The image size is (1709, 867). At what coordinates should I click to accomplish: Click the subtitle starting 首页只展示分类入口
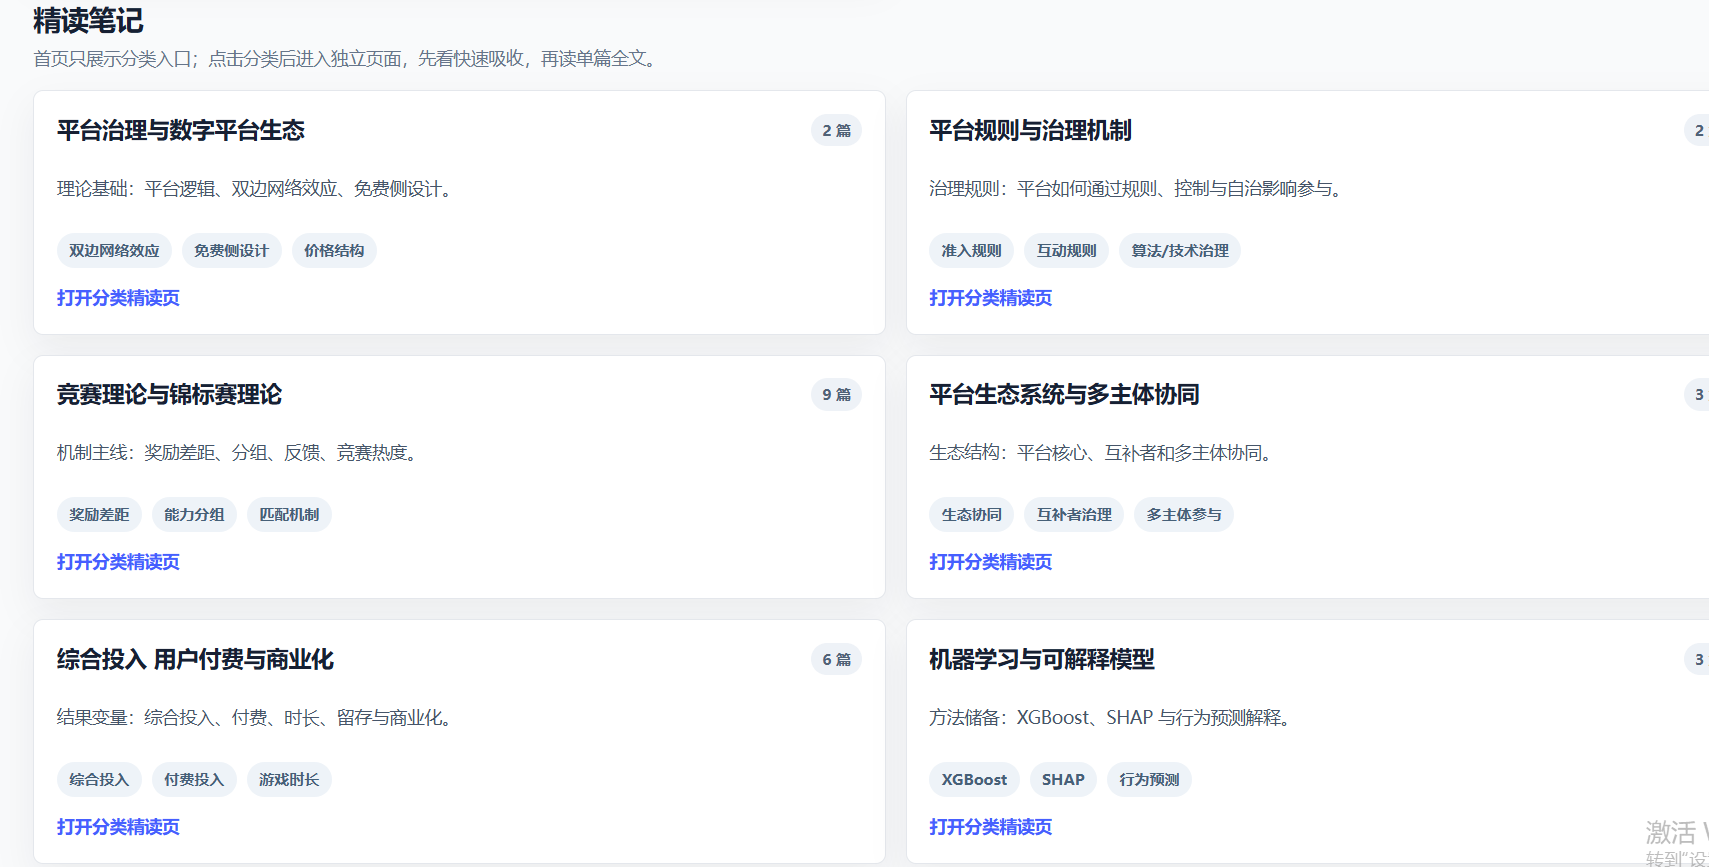pyautogui.click(x=348, y=59)
